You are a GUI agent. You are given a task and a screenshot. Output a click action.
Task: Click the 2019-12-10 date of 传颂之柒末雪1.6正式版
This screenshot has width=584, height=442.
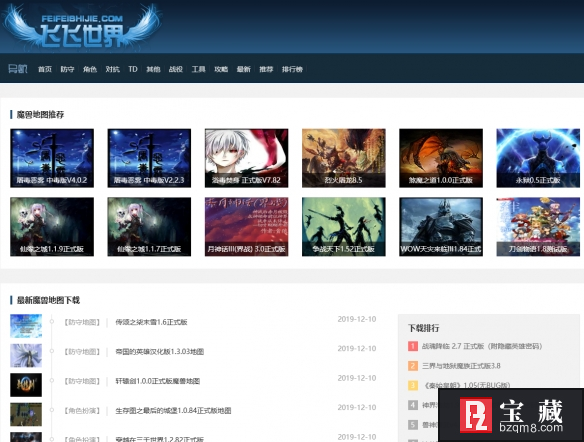[x=357, y=319]
